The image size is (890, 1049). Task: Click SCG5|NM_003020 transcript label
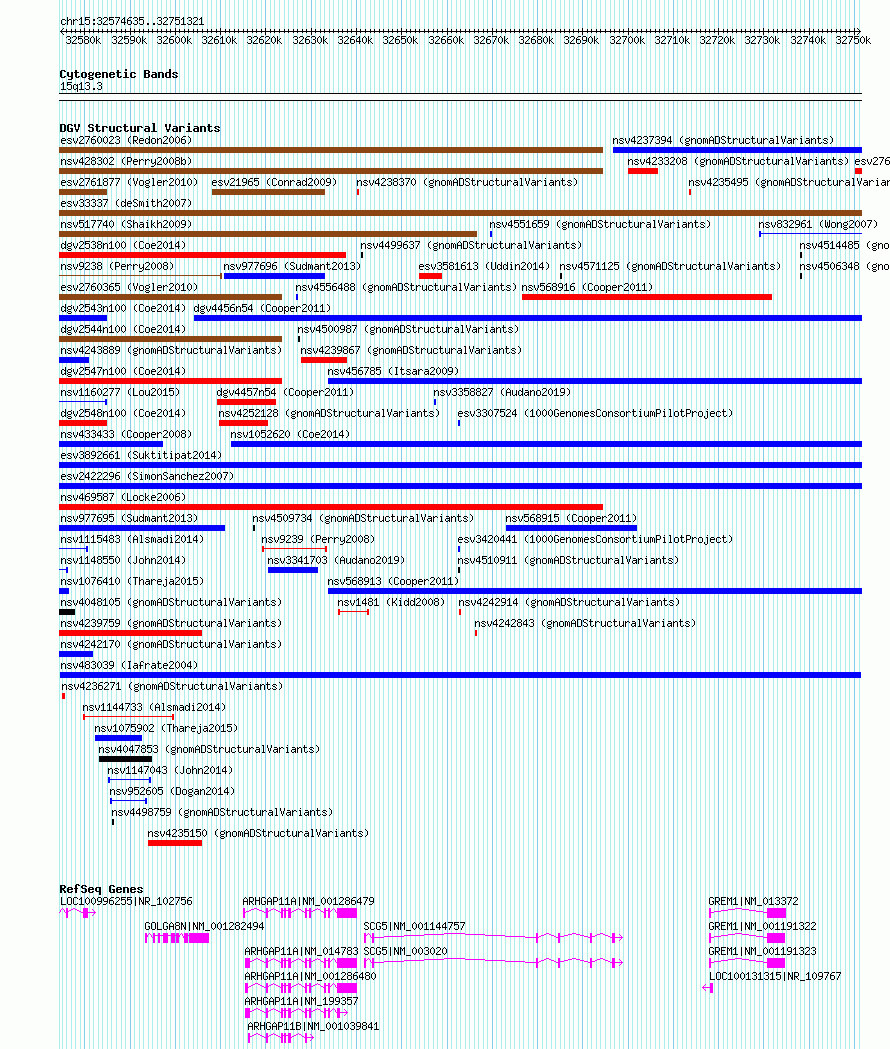click(x=406, y=951)
